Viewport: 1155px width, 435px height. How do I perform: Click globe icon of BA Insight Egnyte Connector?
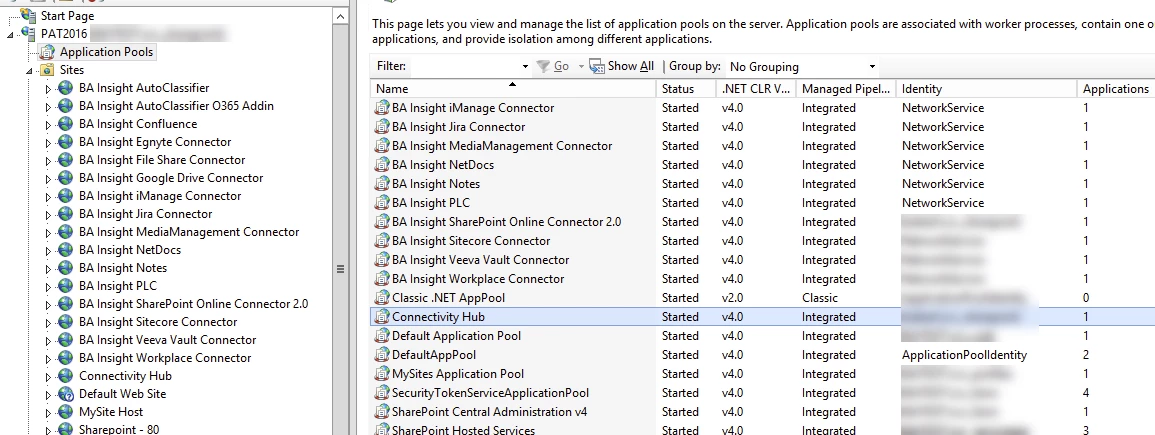click(66, 142)
